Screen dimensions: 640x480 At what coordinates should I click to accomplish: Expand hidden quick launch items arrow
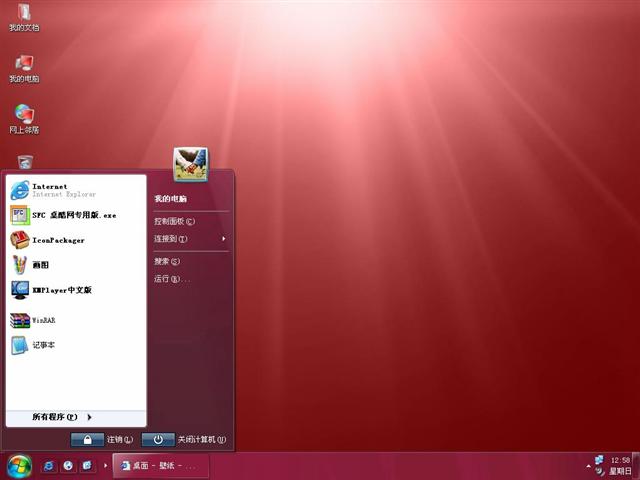coord(105,465)
